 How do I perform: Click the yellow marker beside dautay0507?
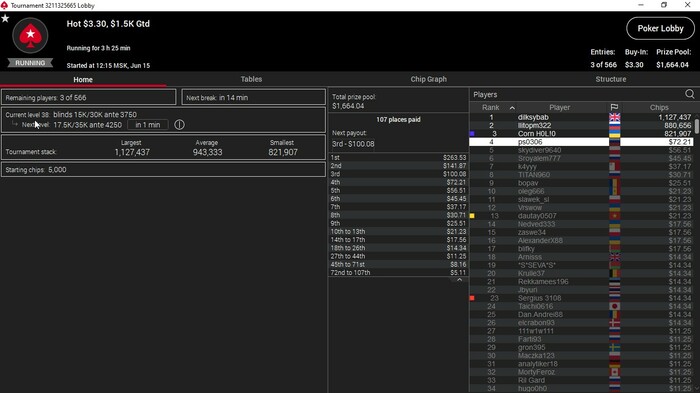(x=472, y=216)
